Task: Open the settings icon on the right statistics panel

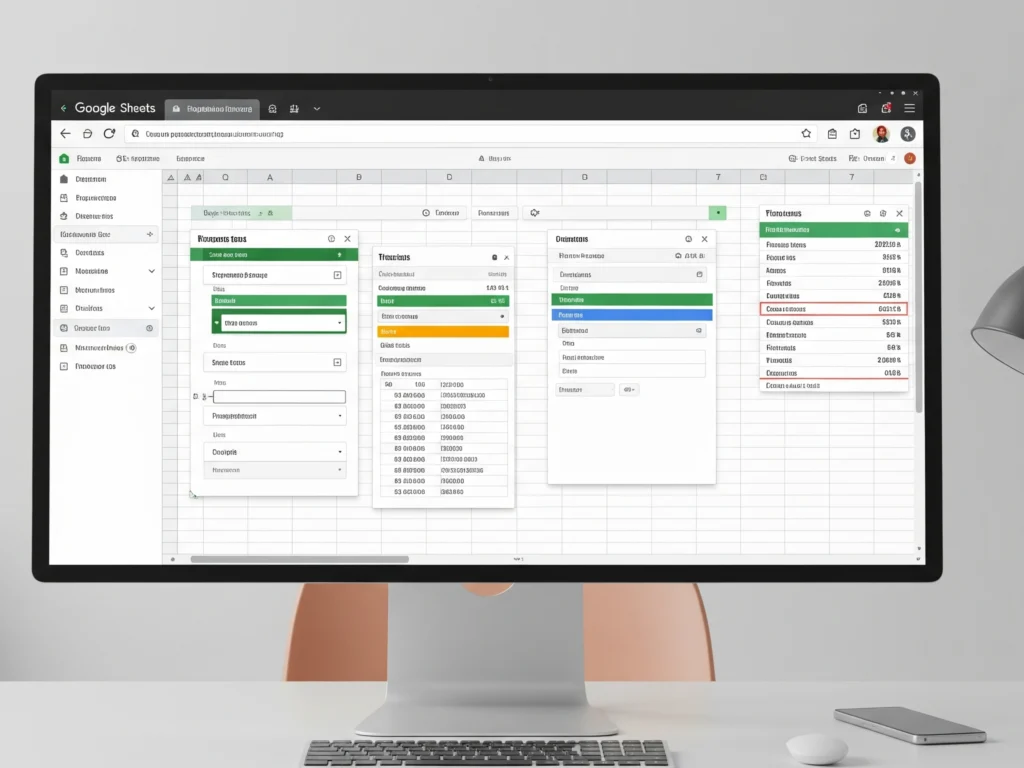Action: click(883, 214)
